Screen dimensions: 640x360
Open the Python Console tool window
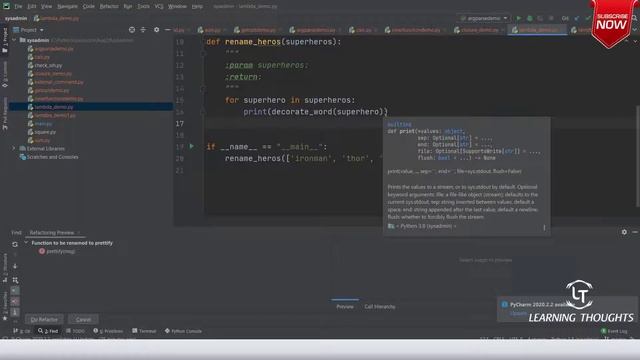pyautogui.click(x=183, y=331)
